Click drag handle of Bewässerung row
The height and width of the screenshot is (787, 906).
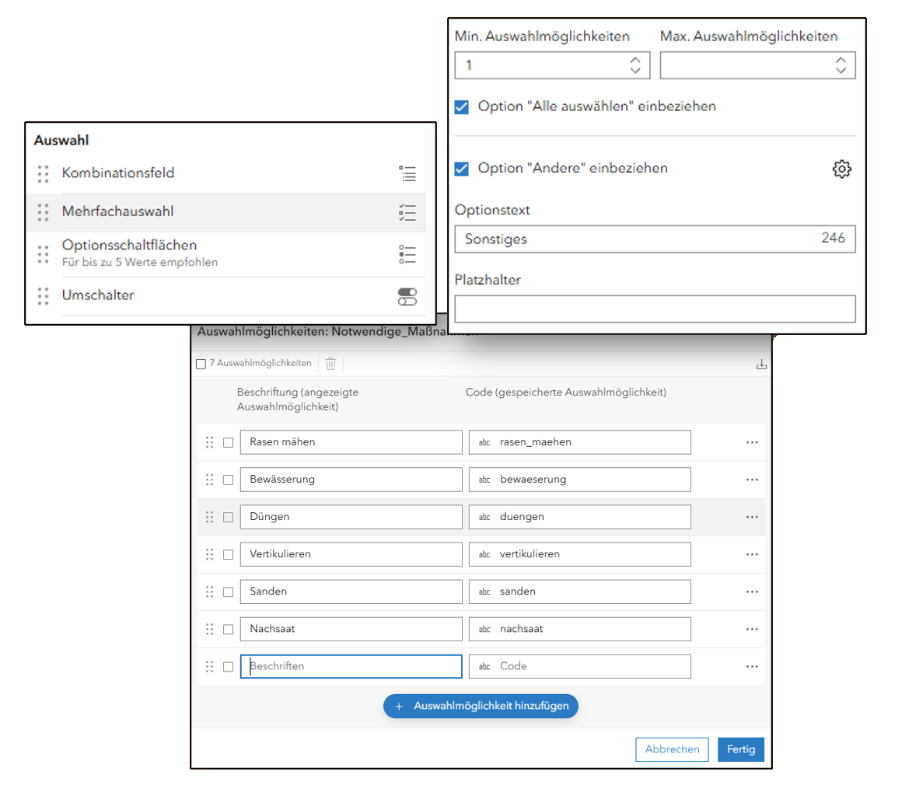pyautogui.click(x=209, y=480)
